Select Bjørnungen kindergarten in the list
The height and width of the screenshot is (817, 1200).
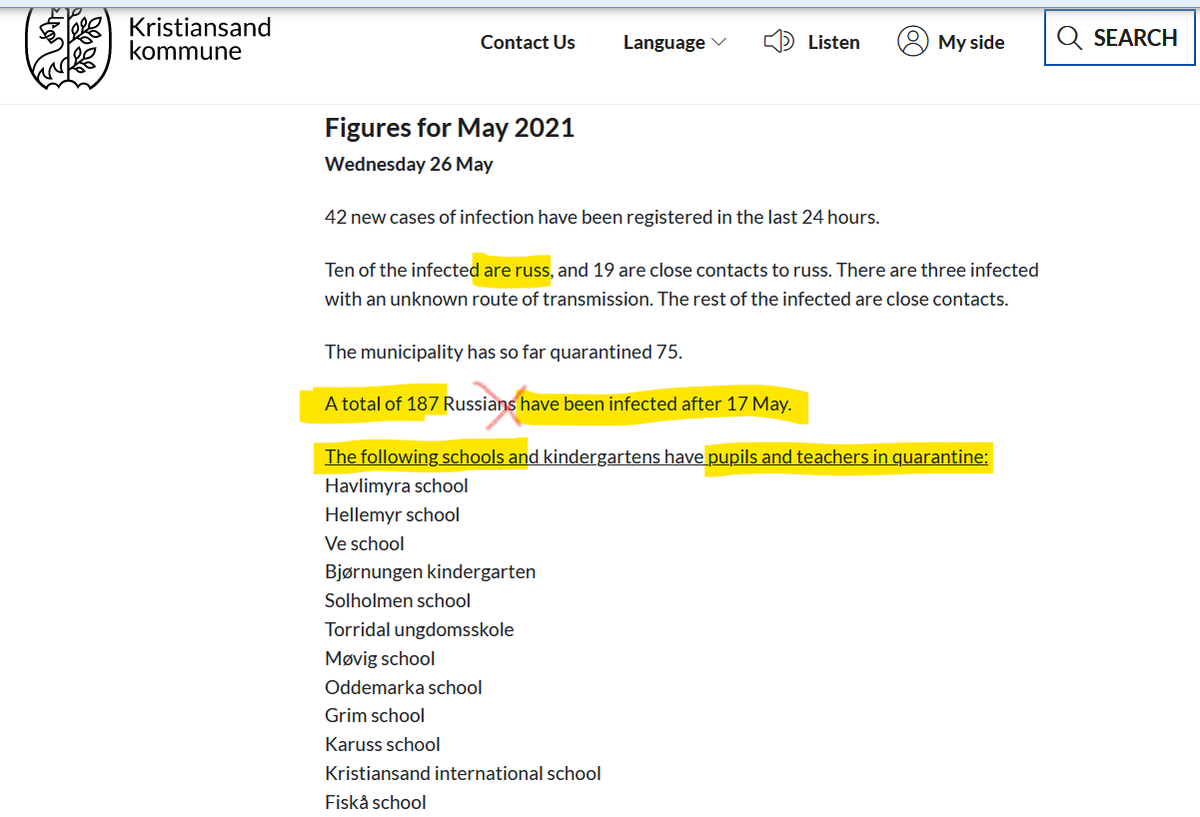click(430, 572)
